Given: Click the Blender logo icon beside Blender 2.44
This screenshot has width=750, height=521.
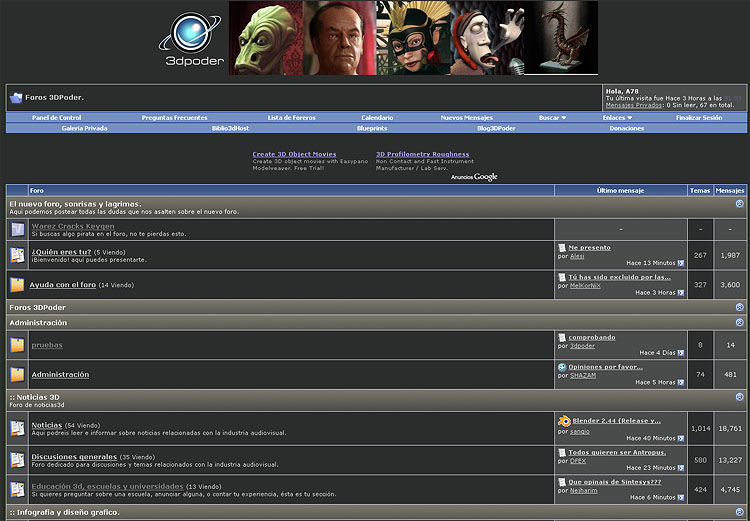Looking at the screenshot, I should coord(564,421).
